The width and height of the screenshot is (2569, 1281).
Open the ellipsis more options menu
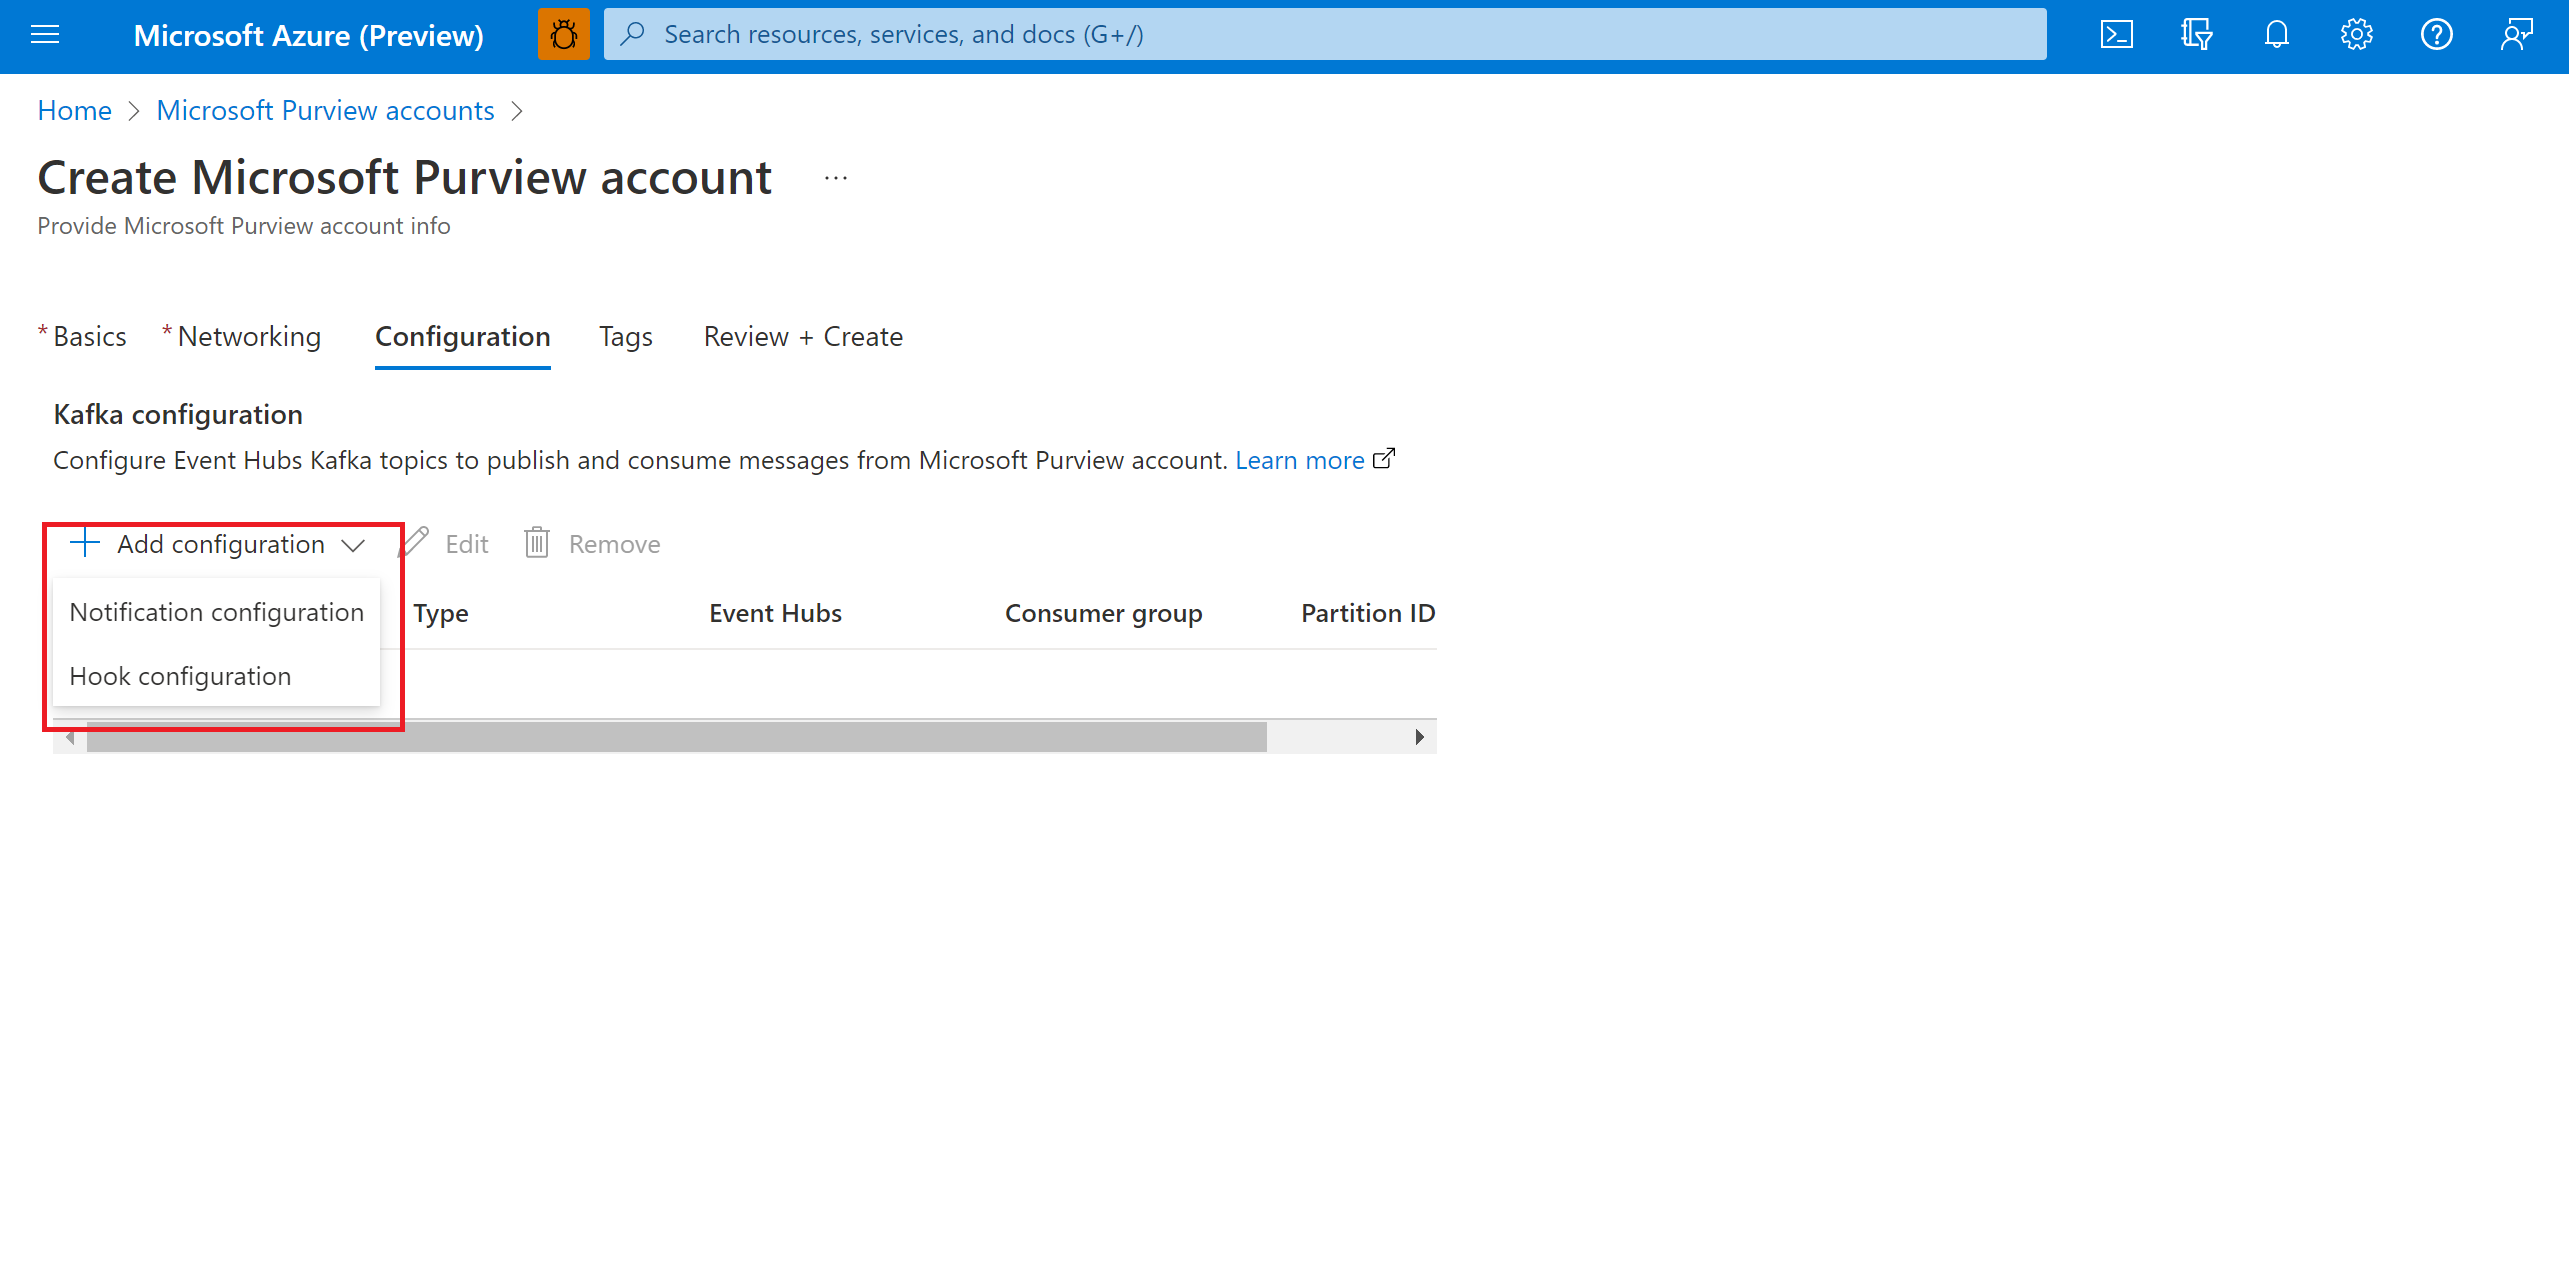(x=835, y=179)
